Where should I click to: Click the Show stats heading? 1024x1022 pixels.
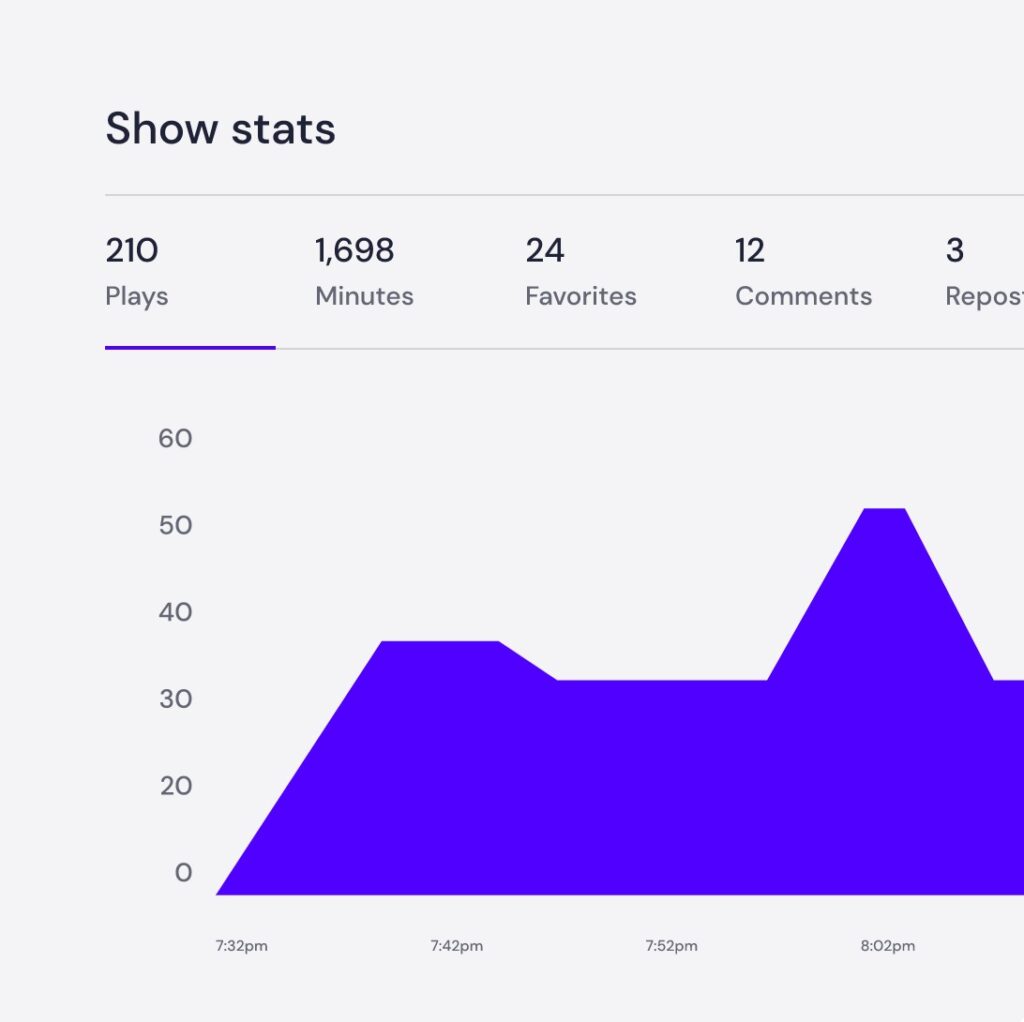coord(220,129)
